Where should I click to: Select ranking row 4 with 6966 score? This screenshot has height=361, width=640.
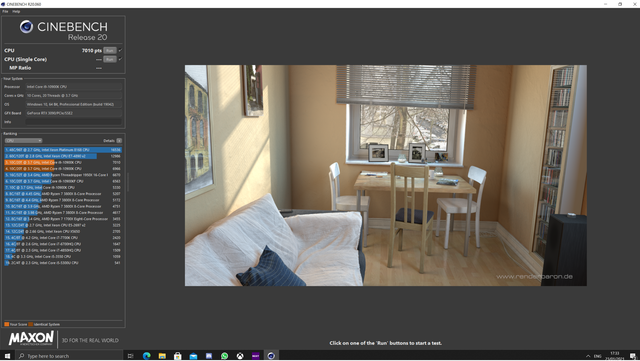[x=63, y=169]
